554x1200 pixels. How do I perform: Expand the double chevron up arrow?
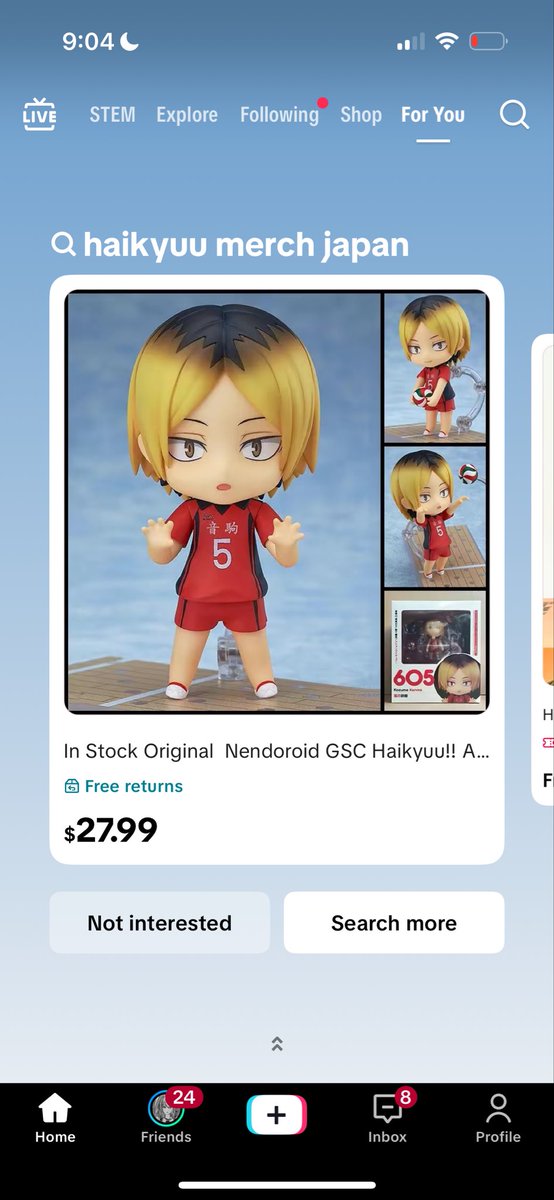(277, 1043)
